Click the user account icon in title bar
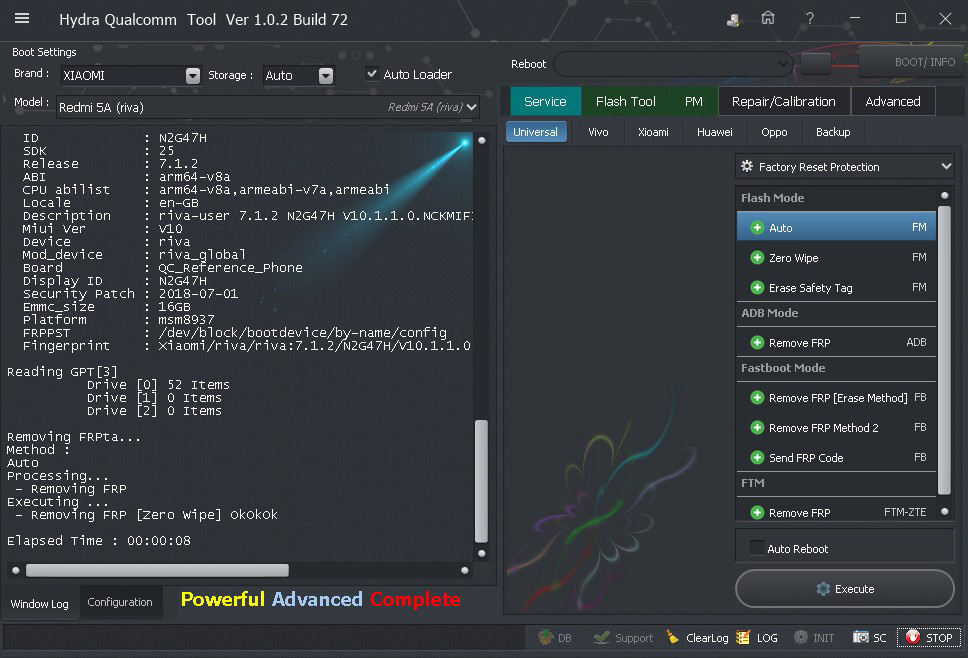 733,20
